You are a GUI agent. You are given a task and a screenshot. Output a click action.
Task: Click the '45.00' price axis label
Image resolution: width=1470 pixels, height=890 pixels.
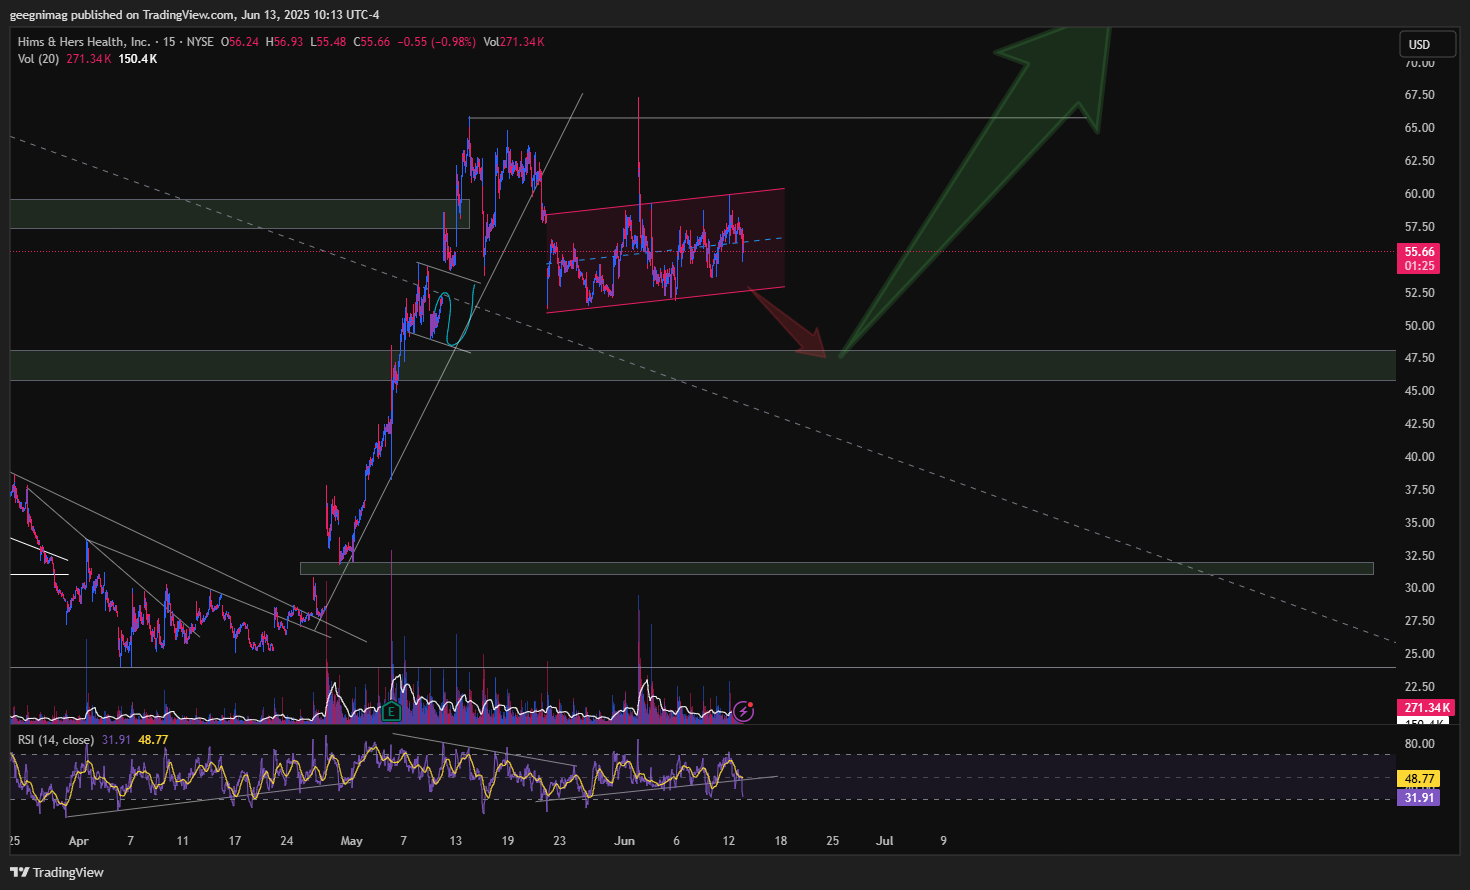(x=1419, y=391)
